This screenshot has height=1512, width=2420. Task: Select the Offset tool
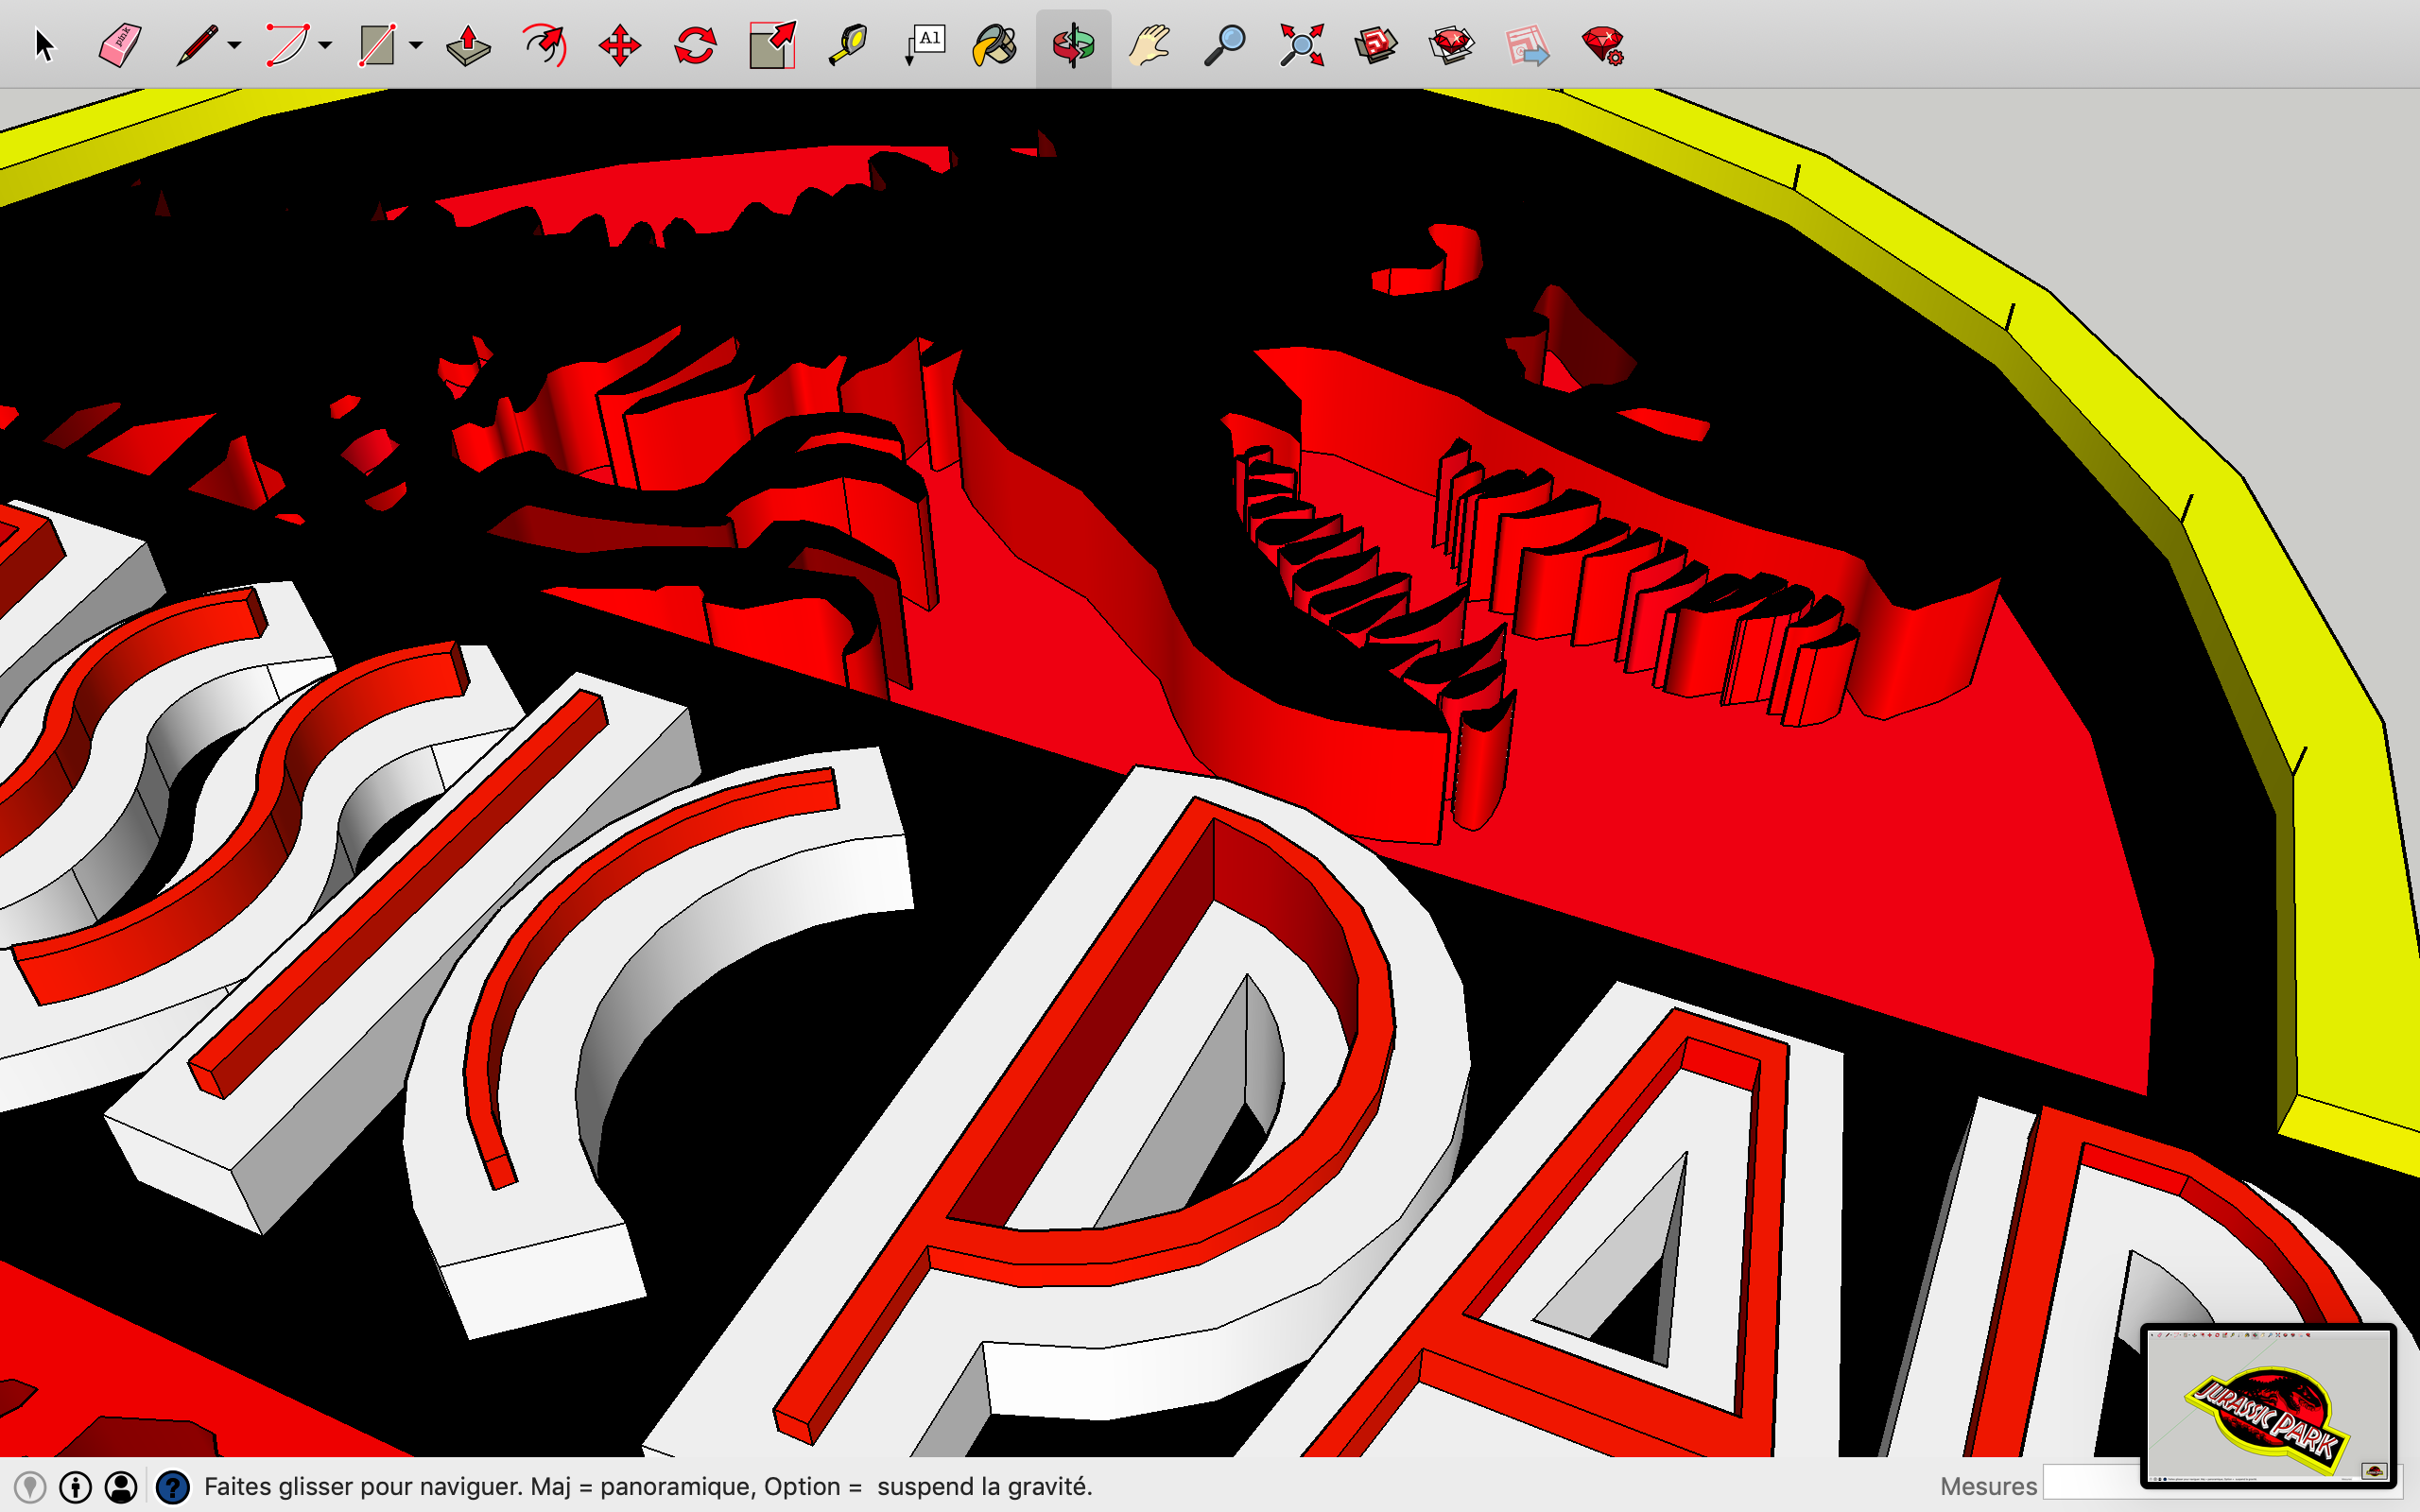pos(544,45)
